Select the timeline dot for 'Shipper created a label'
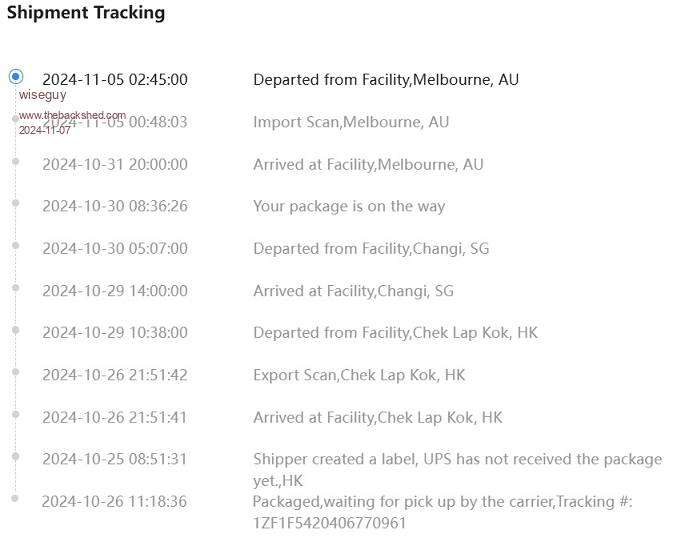This screenshot has width=677, height=542. (15, 456)
